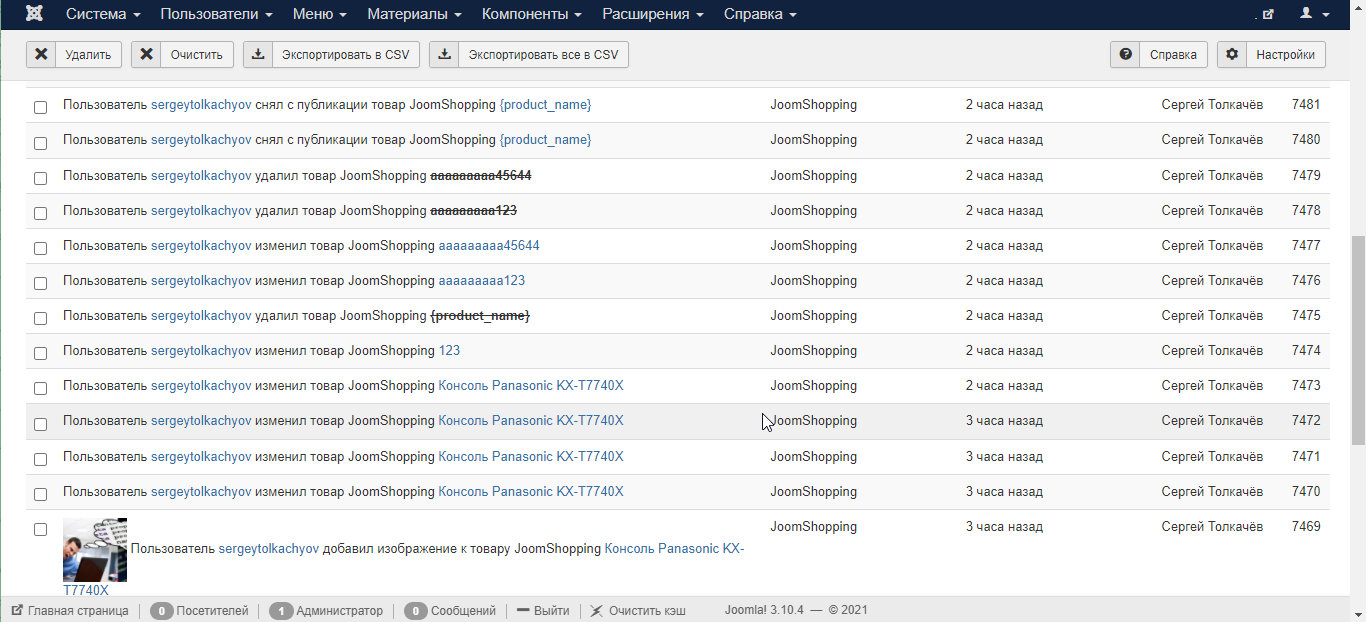The width and height of the screenshot is (1366, 622).
Task: Click the external site preview icon
Action: tap(1267, 14)
